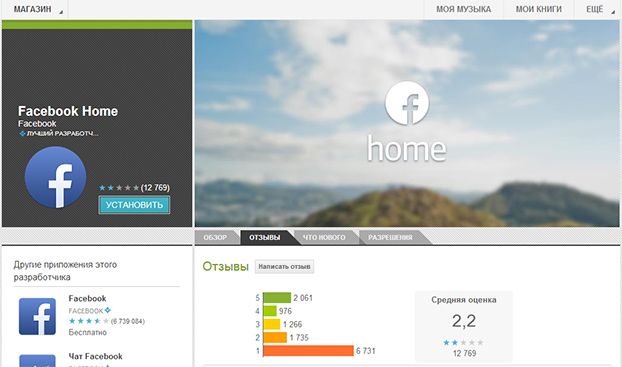622x367 pixels.
Task: Click the yellow 3-star rating bar
Action: point(272,324)
